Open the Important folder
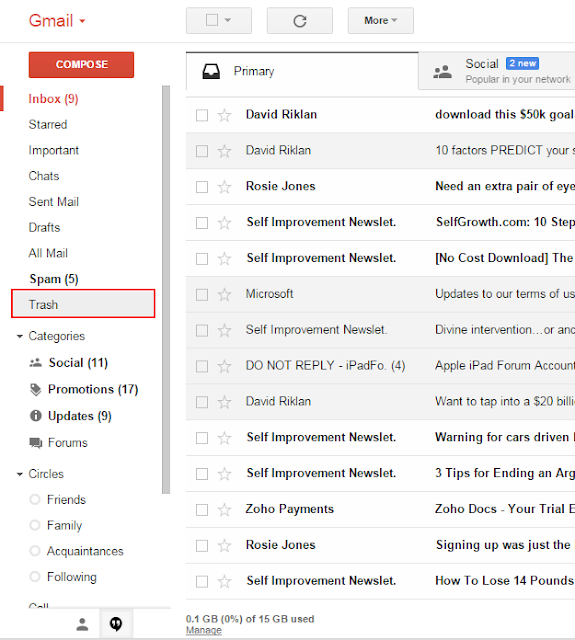 click(x=53, y=150)
